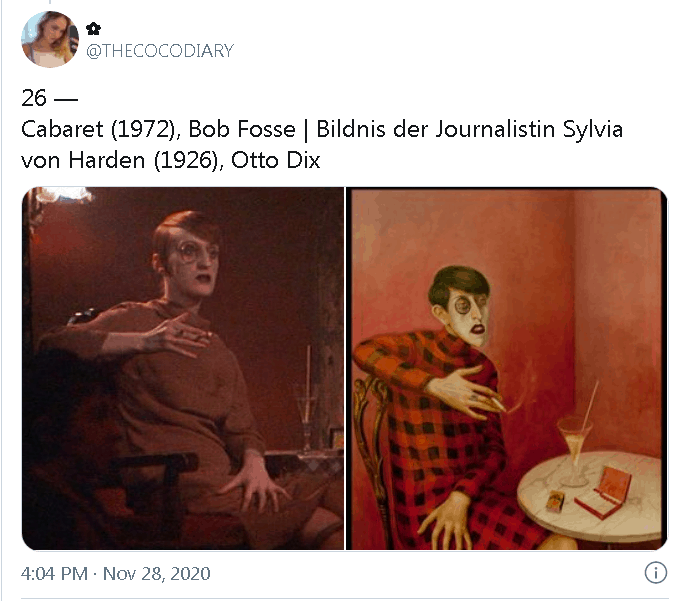Click the 4:04 PM timestamp link
The width and height of the screenshot is (677, 601).
(54, 574)
